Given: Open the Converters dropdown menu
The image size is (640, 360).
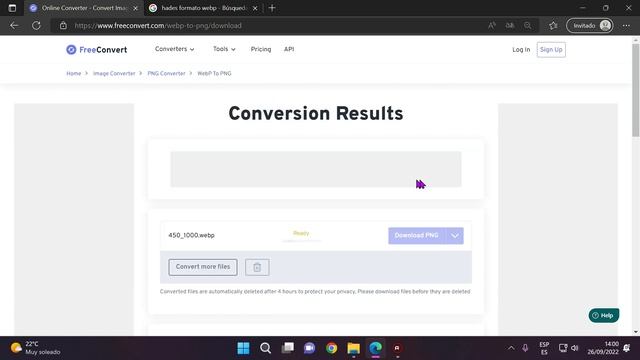Looking at the screenshot, I should 174,49.
